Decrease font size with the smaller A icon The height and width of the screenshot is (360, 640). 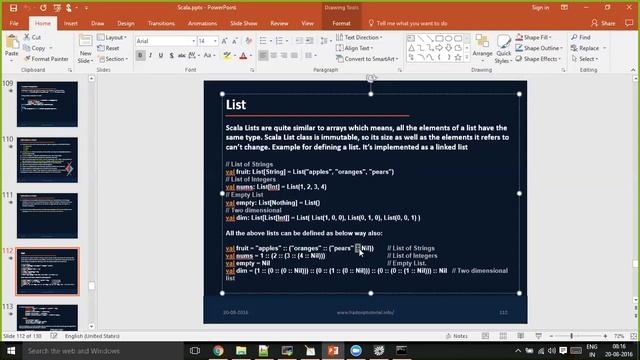coord(235,41)
